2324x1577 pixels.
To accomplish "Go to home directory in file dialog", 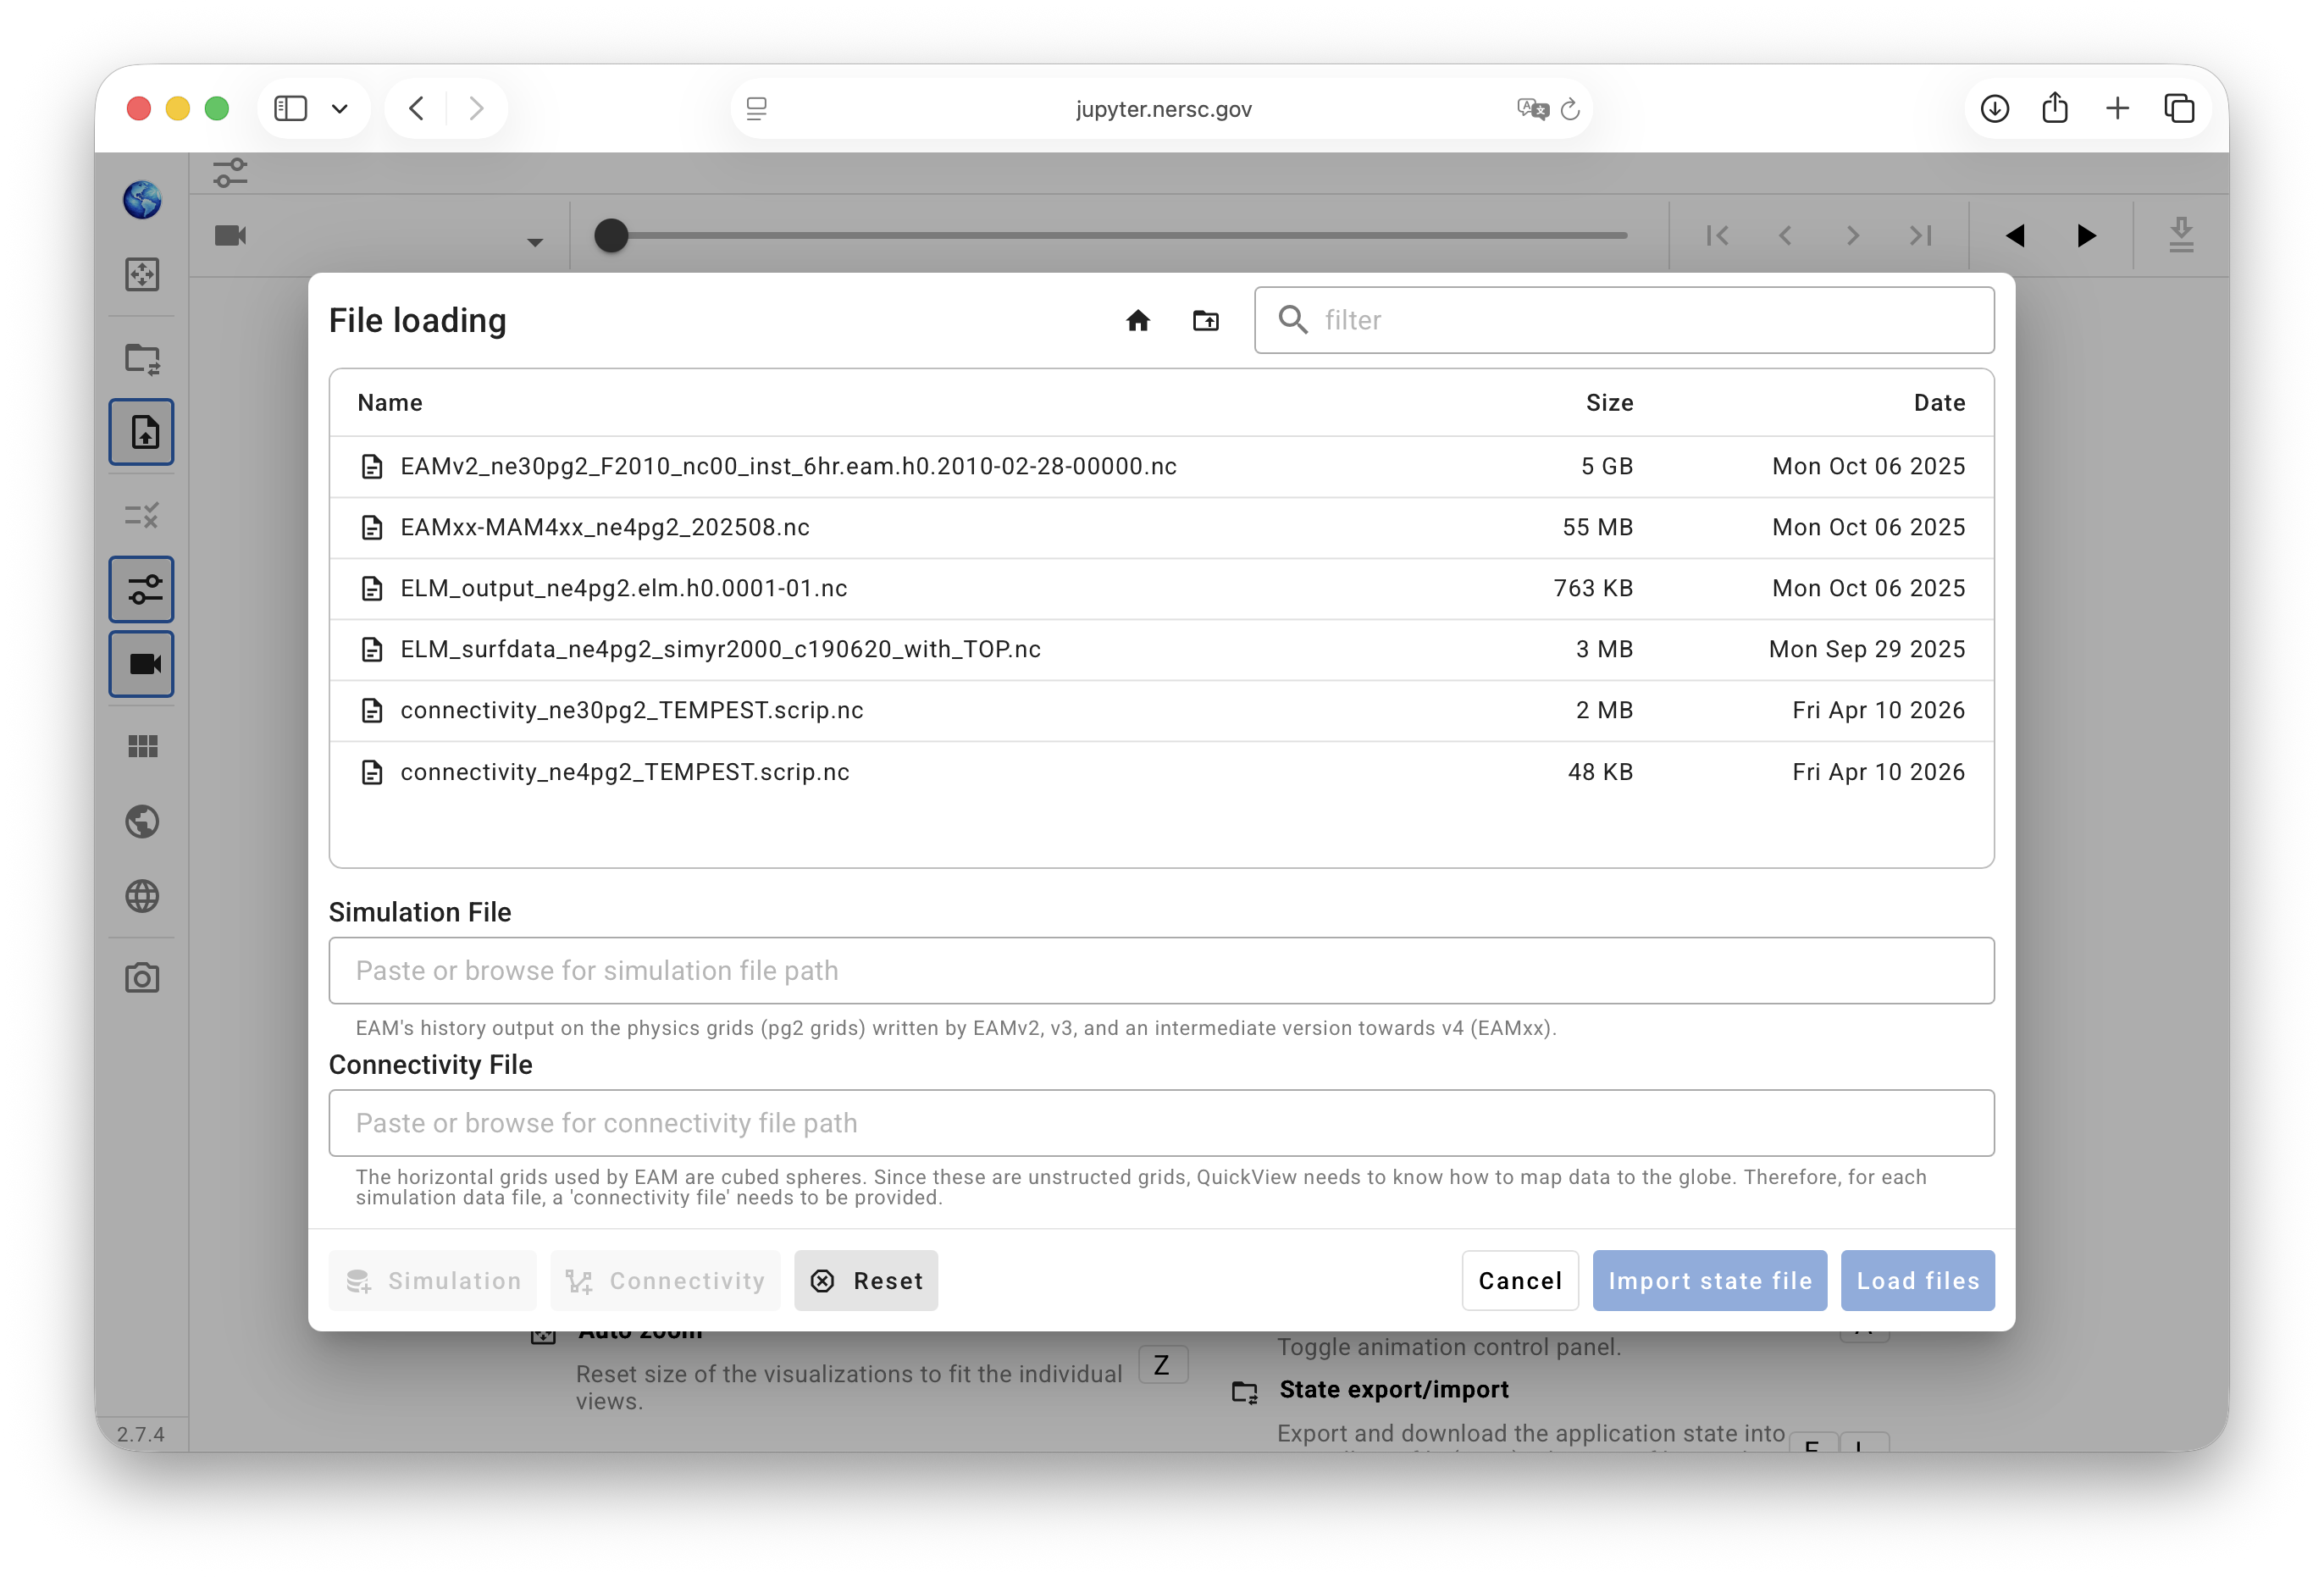I will click(x=1138, y=320).
